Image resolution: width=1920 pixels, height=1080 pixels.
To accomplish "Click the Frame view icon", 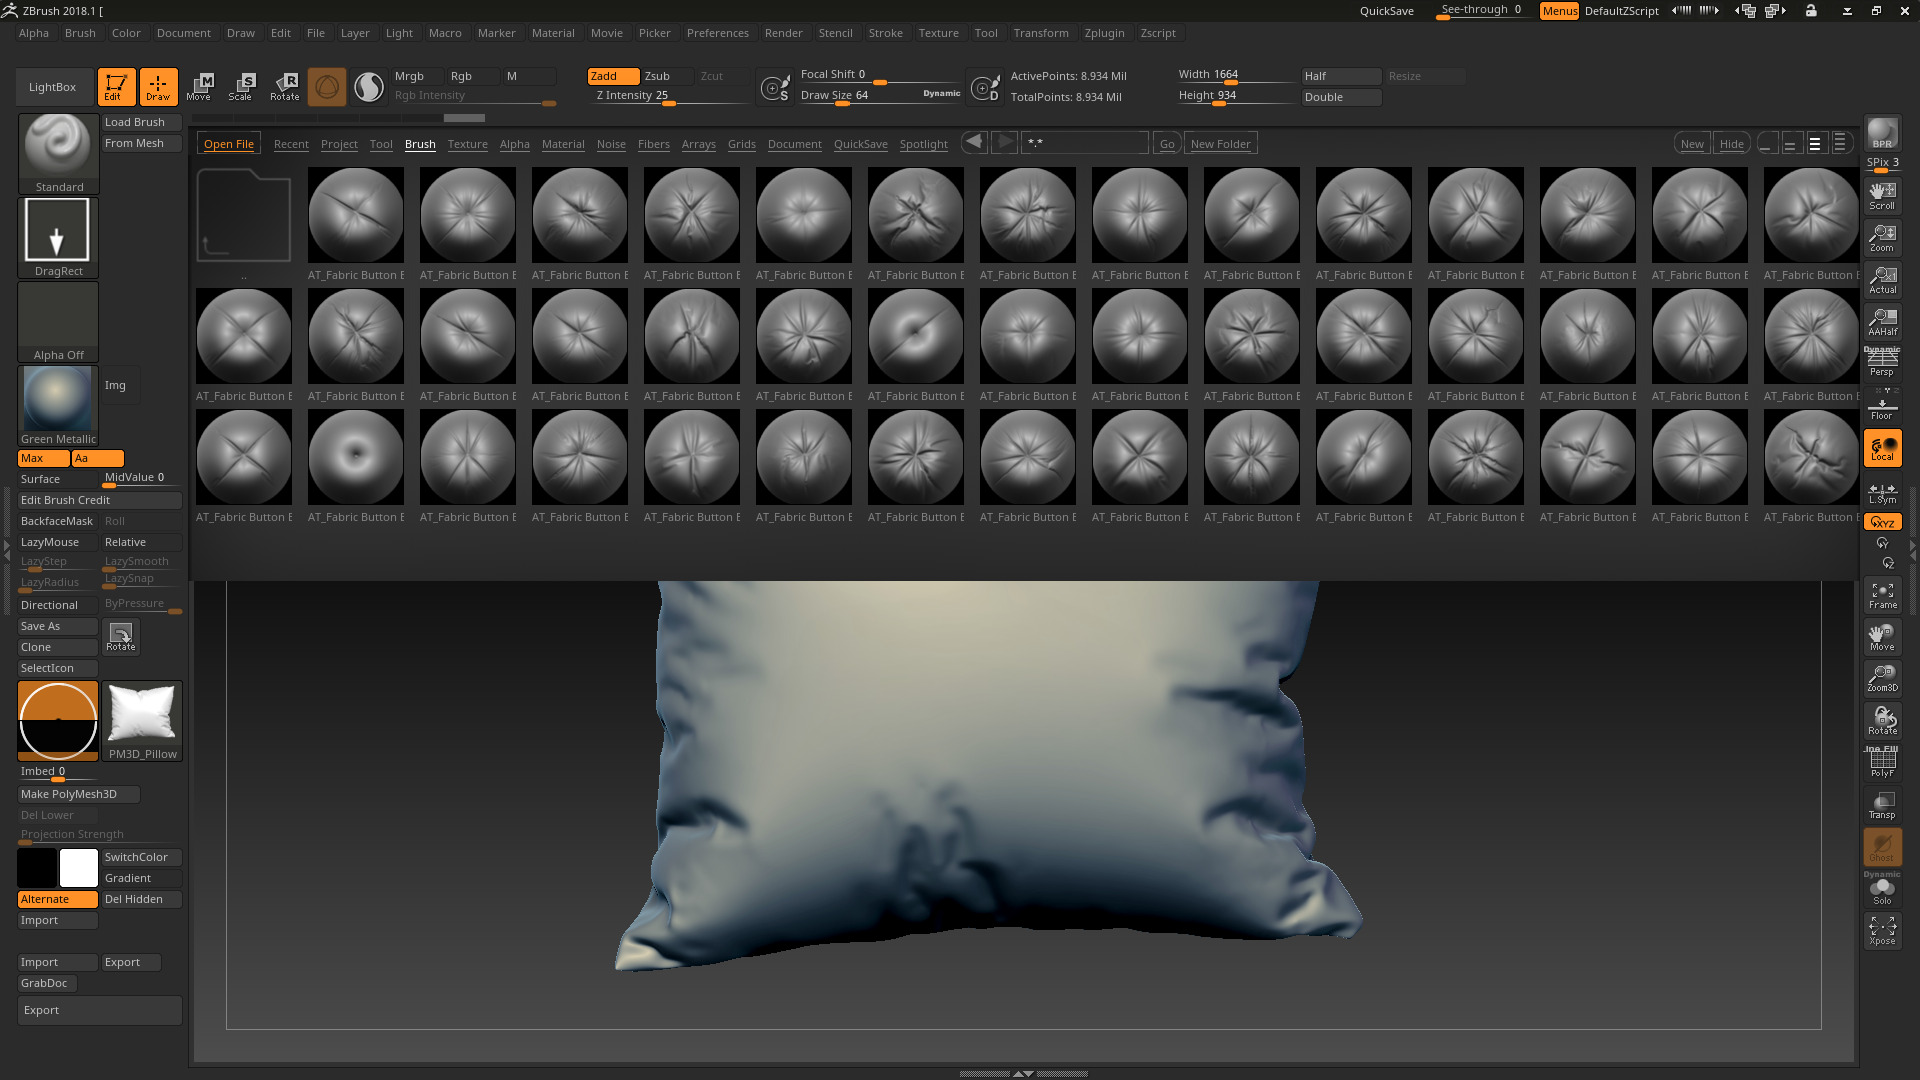I will (1882, 595).
